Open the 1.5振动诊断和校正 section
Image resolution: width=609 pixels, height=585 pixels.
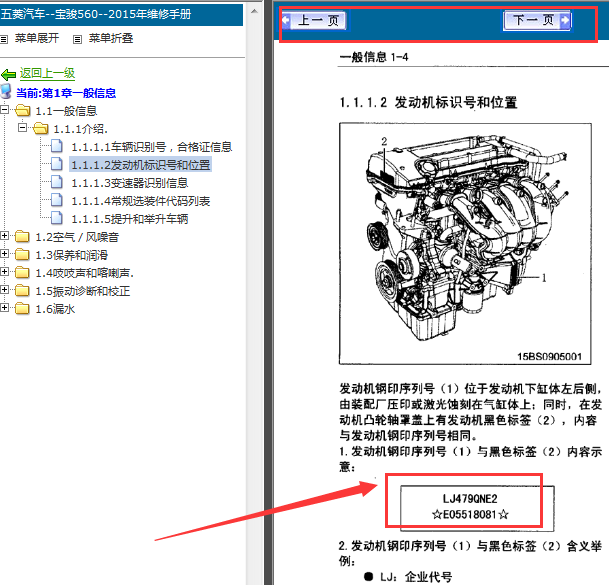83,291
